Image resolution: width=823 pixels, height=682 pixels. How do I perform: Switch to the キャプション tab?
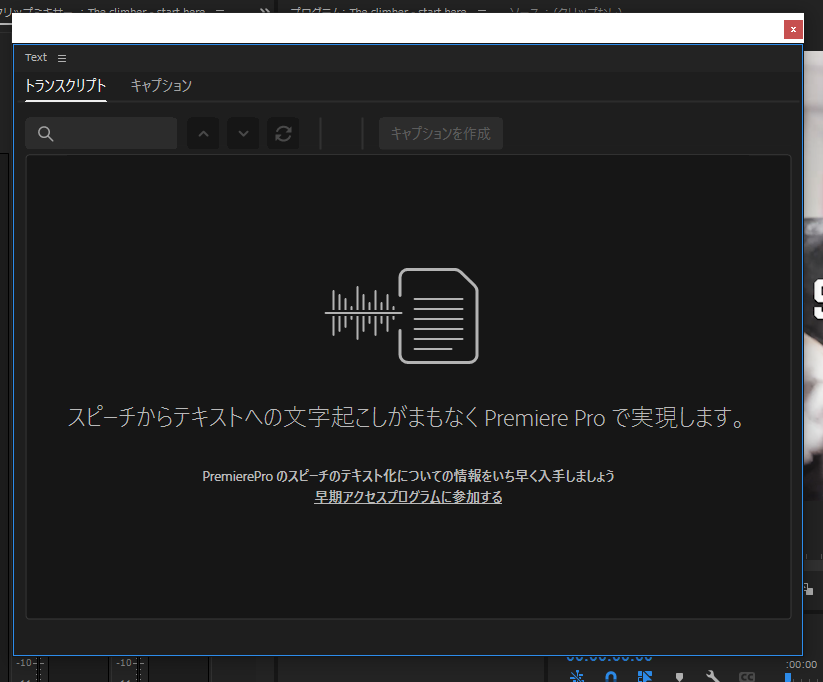click(x=161, y=86)
